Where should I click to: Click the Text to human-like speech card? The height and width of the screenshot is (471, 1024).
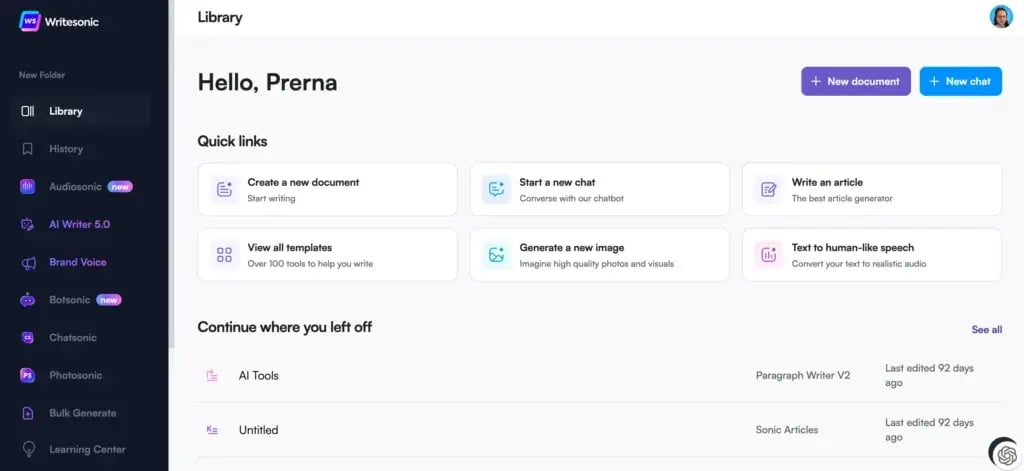click(871, 255)
